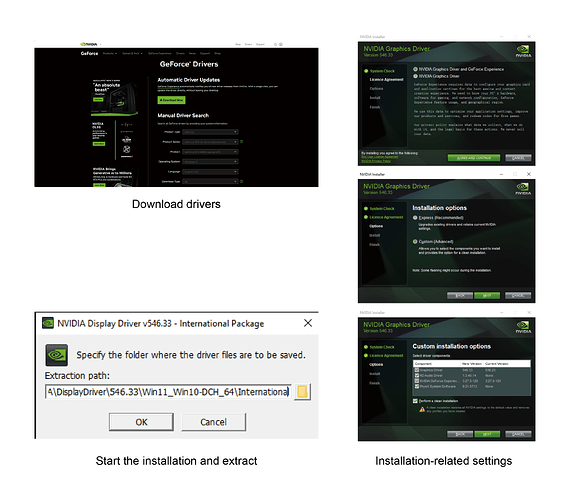Click Back in the Custom installation window
571x500 pixels.
pyautogui.click(x=460, y=434)
